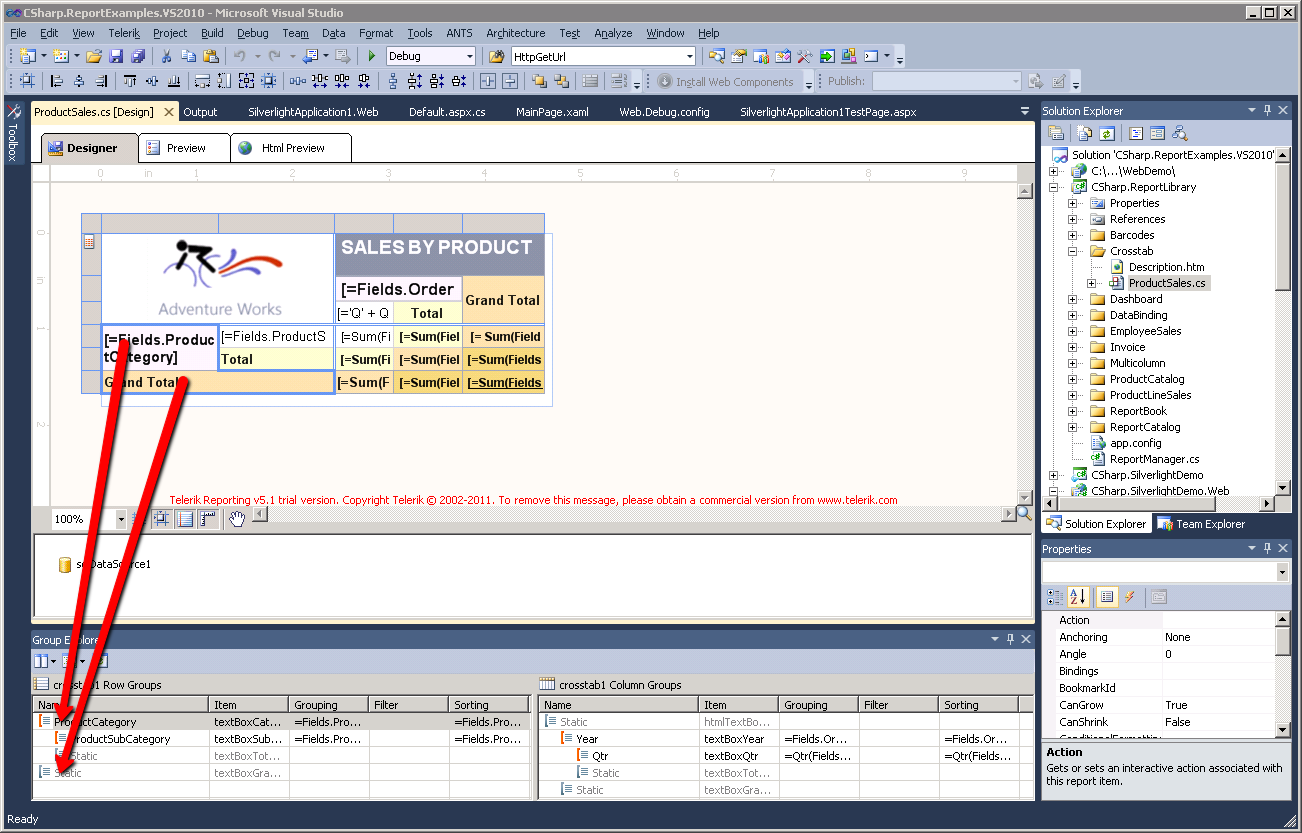Select ReportManager.cs in Solution Explorer
Viewport: 1302px width, 833px height.
pyautogui.click(x=1154, y=459)
